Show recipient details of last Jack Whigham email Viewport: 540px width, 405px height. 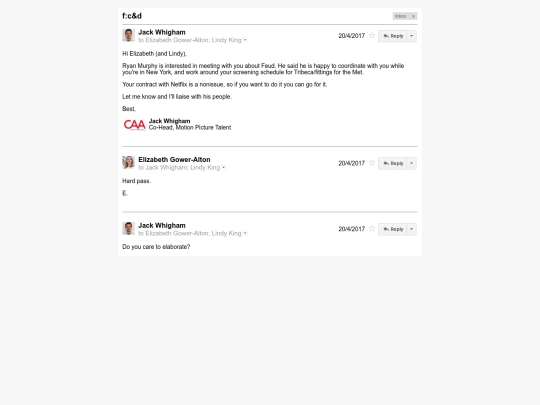click(245, 233)
